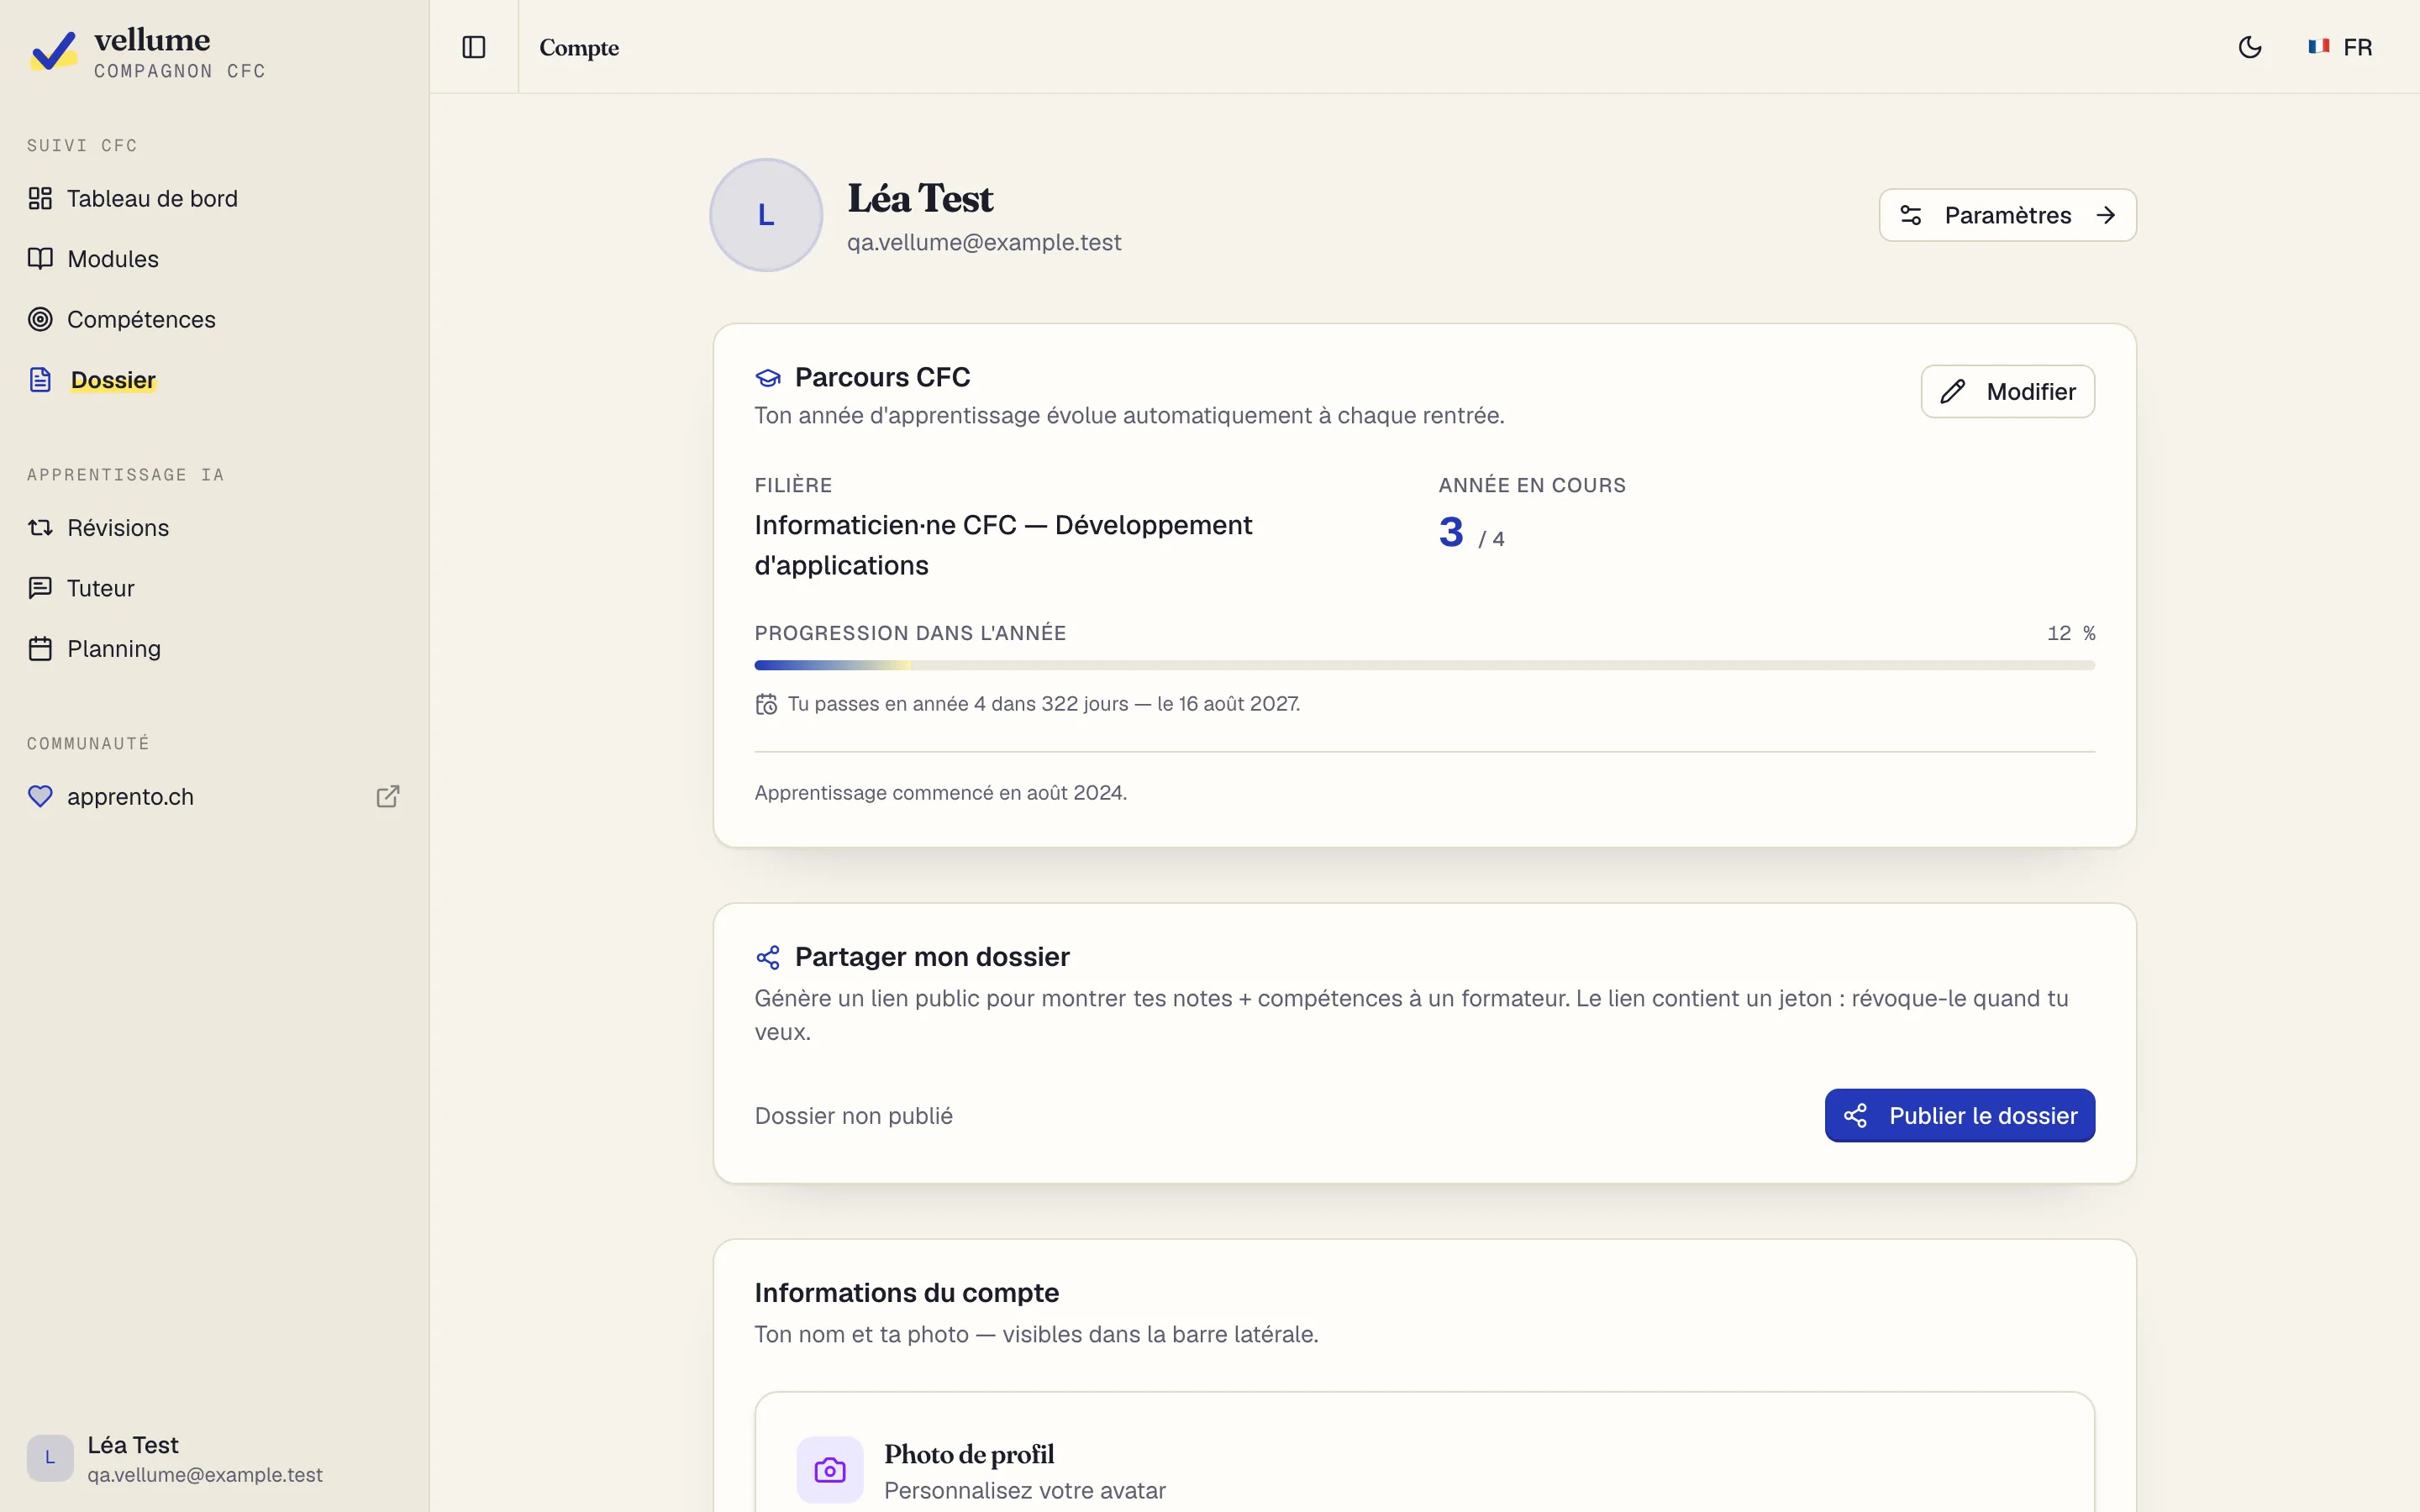Click the arrow icon in Paramètres button
Screen dimensions: 2420x1512
[x=2106, y=215]
